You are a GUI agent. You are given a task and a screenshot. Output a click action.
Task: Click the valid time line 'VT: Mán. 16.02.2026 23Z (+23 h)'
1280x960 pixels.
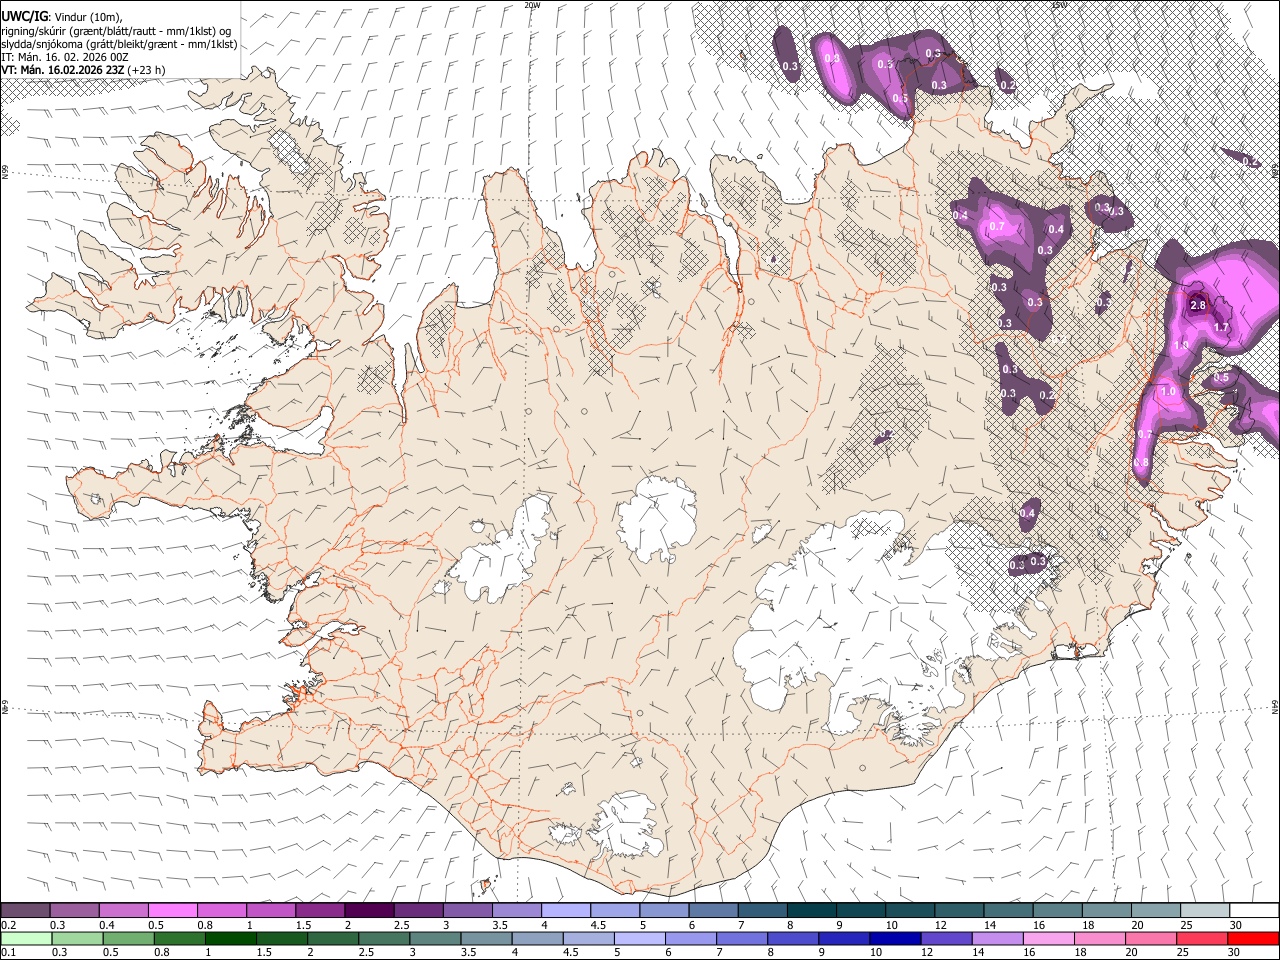click(83, 71)
